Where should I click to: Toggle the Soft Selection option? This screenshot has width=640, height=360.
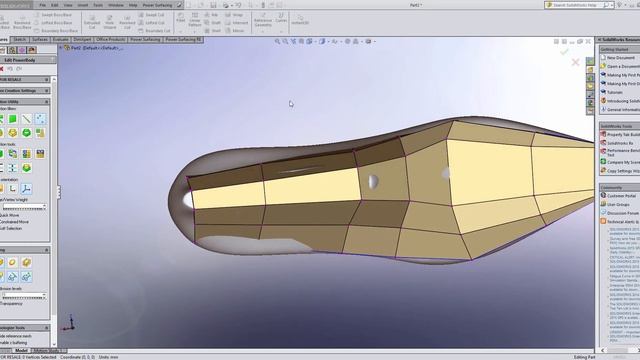click(x=11, y=228)
